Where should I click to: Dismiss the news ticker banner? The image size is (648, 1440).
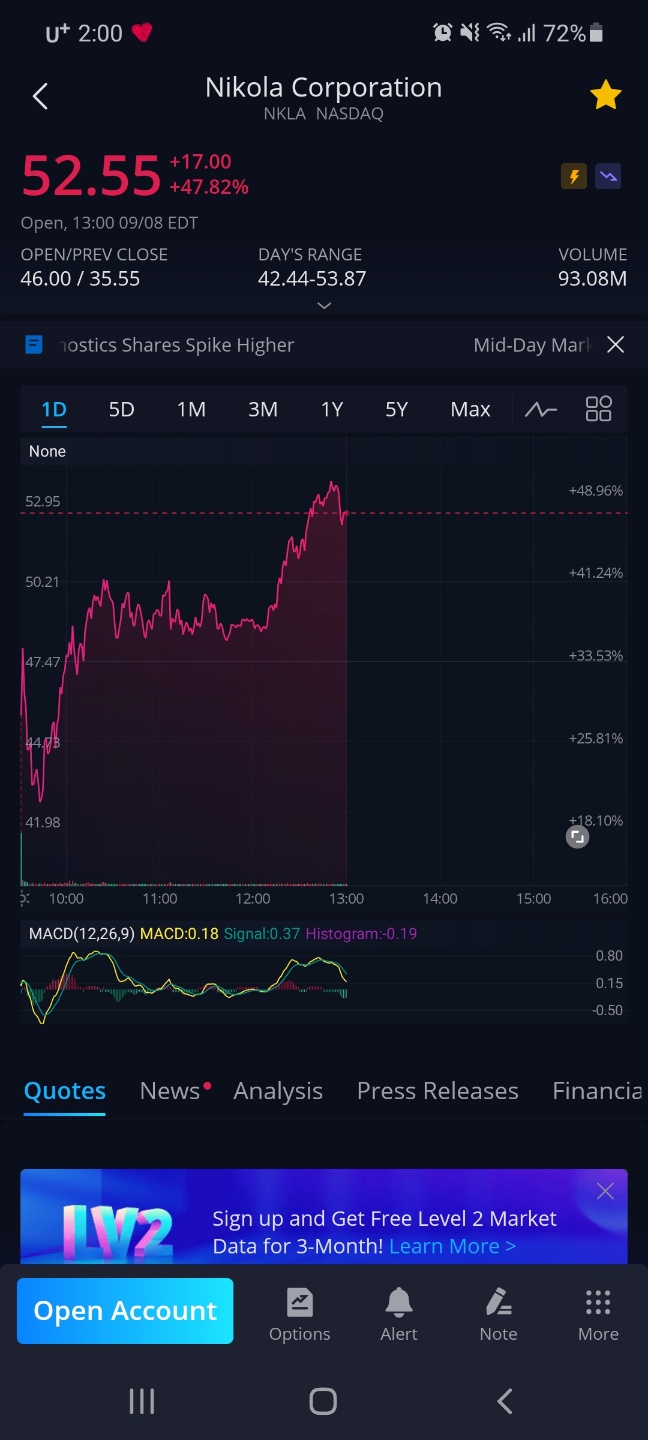click(x=616, y=345)
